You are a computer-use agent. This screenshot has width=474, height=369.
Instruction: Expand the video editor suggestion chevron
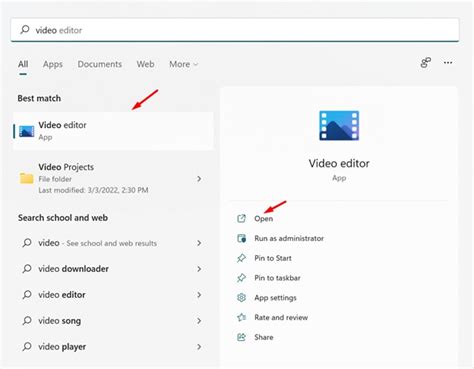pyautogui.click(x=199, y=295)
